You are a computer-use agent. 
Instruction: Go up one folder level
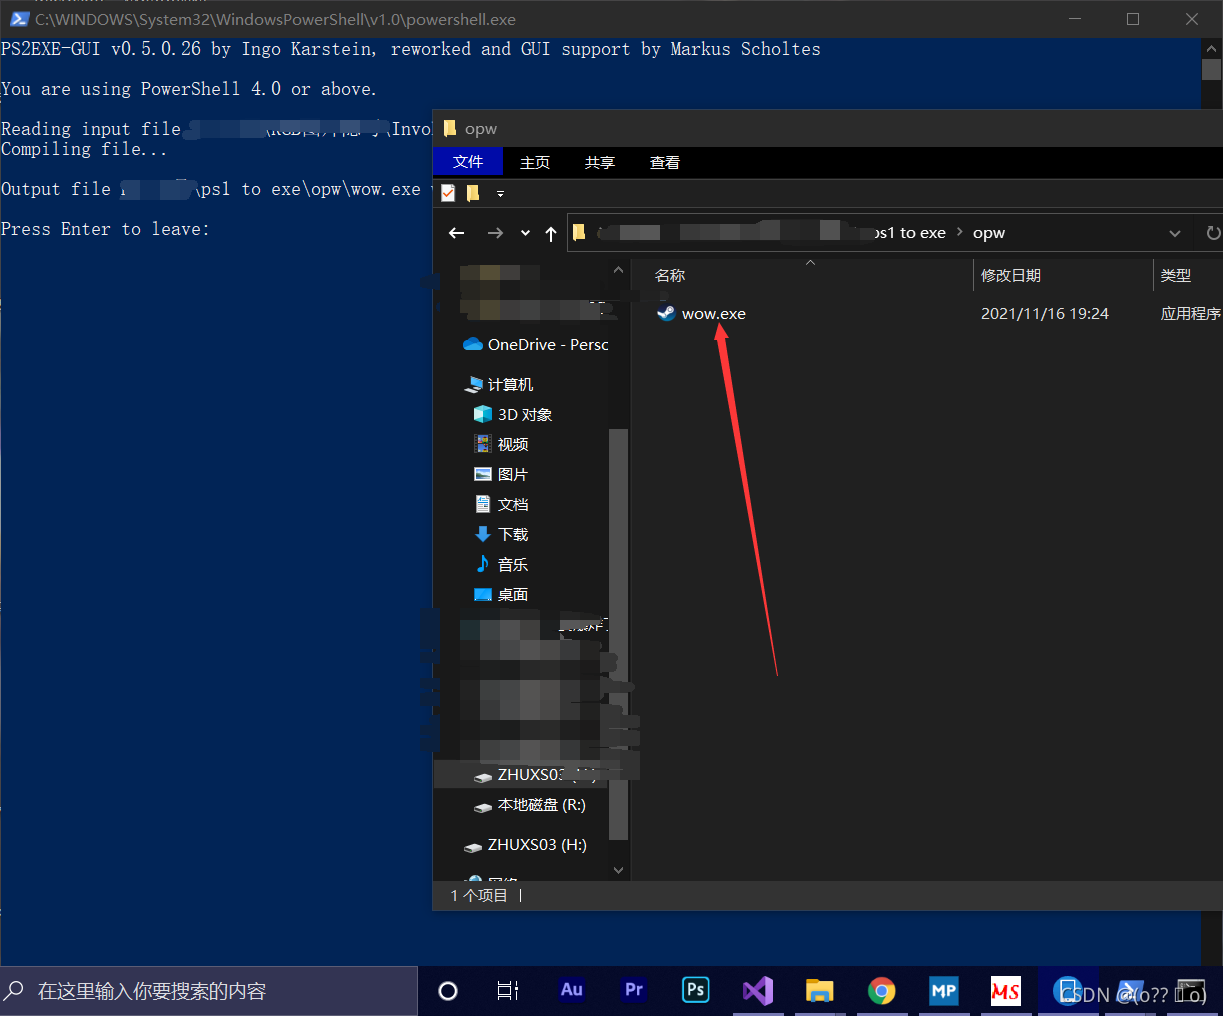(551, 233)
